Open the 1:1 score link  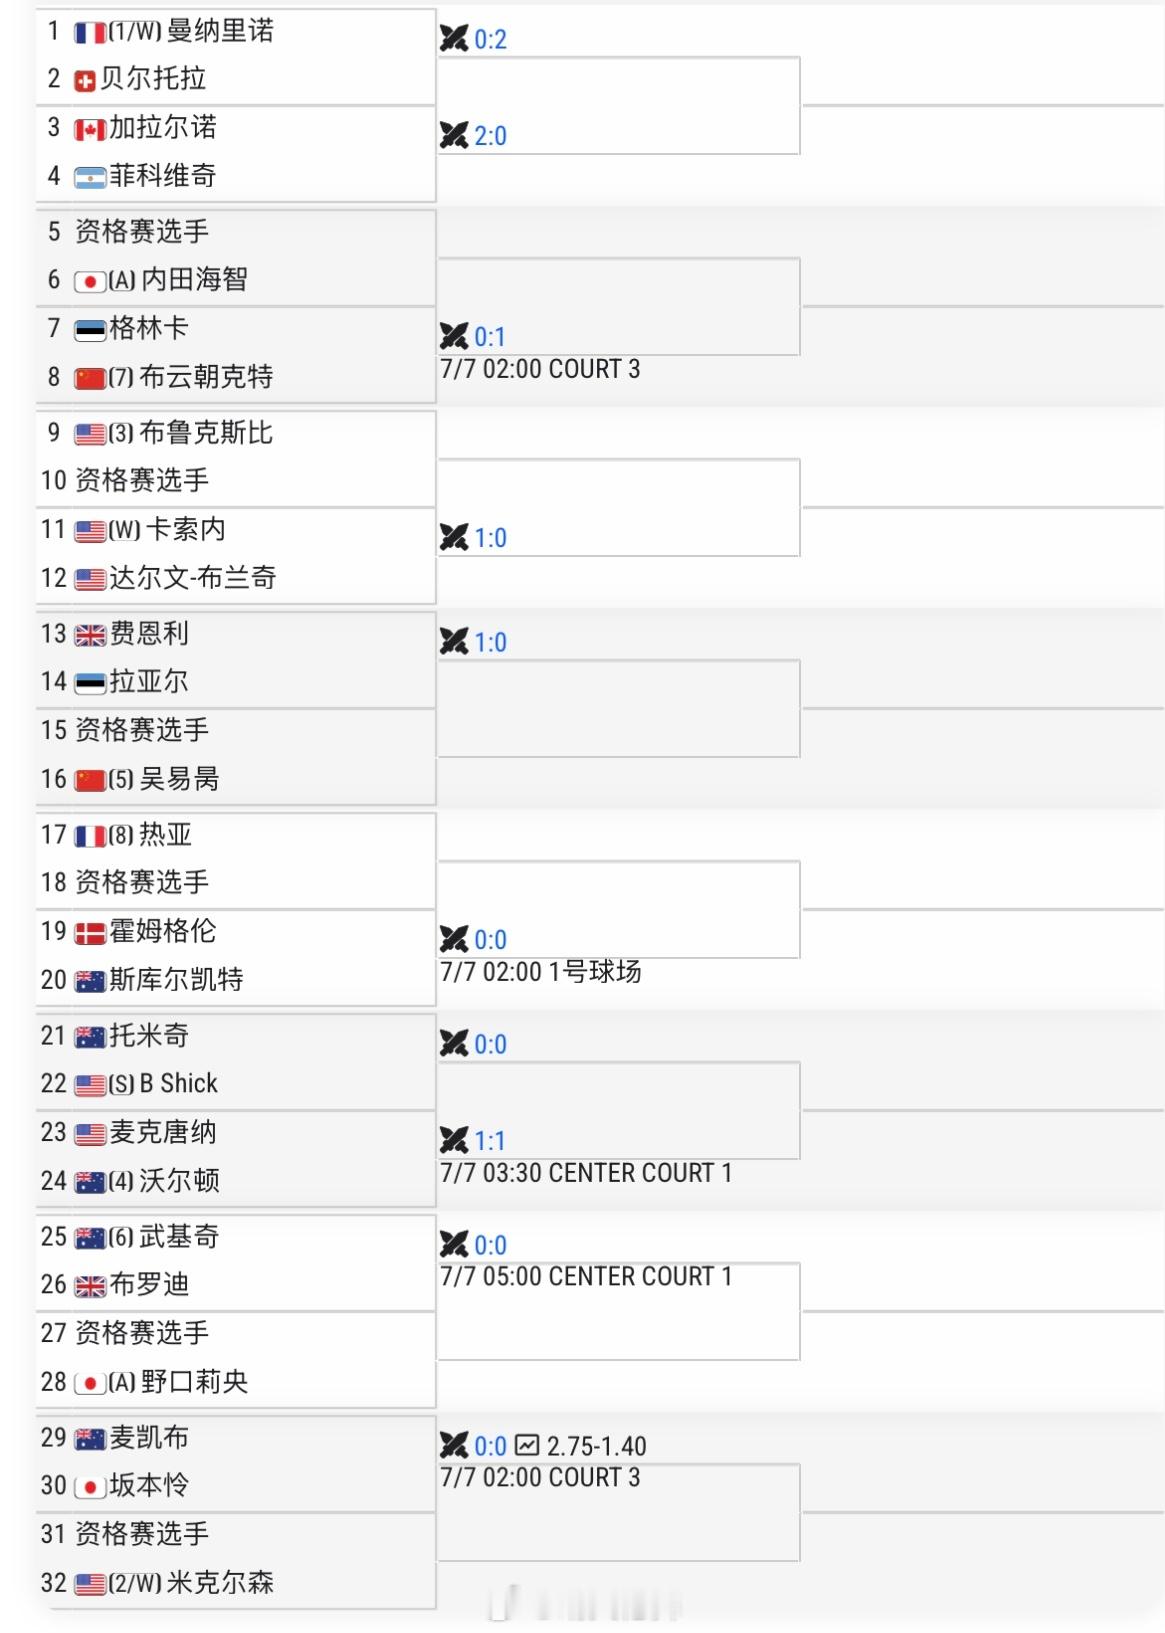click(x=490, y=1141)
